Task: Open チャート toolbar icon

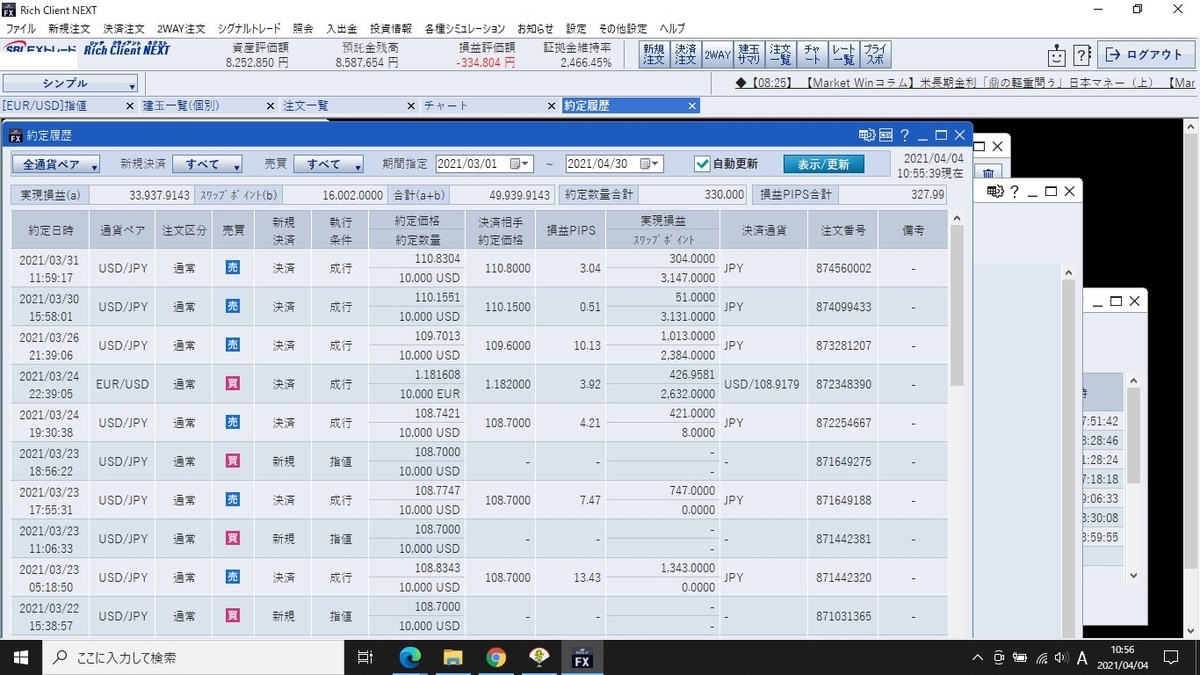Action: [x=812, y=54]
